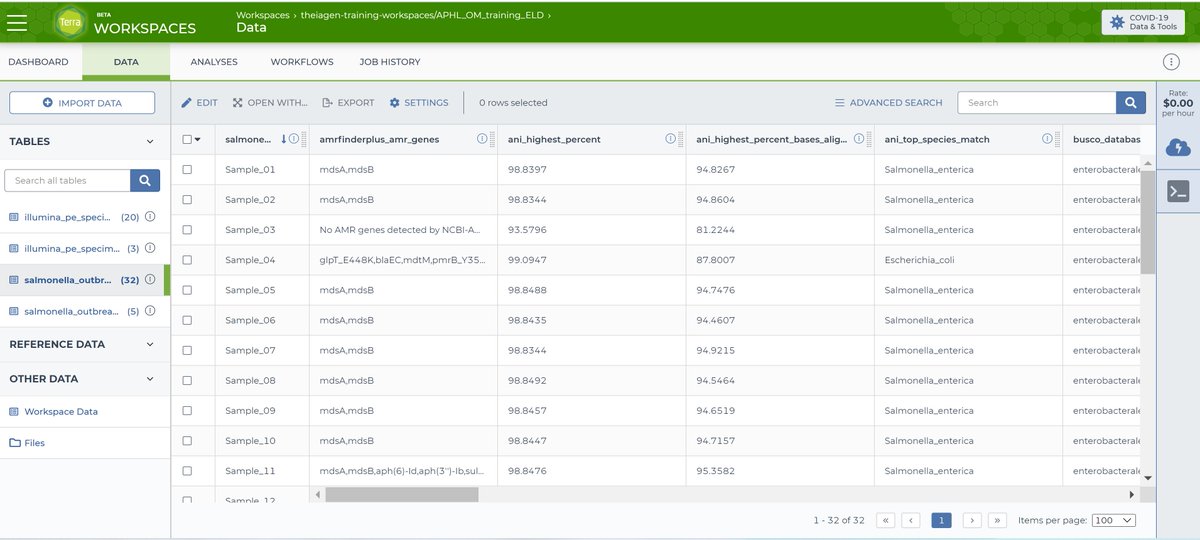Click info icon for salmonella_outbr (32) table
Viewport: 1200px width, 540px height.
tap(150, 279)
